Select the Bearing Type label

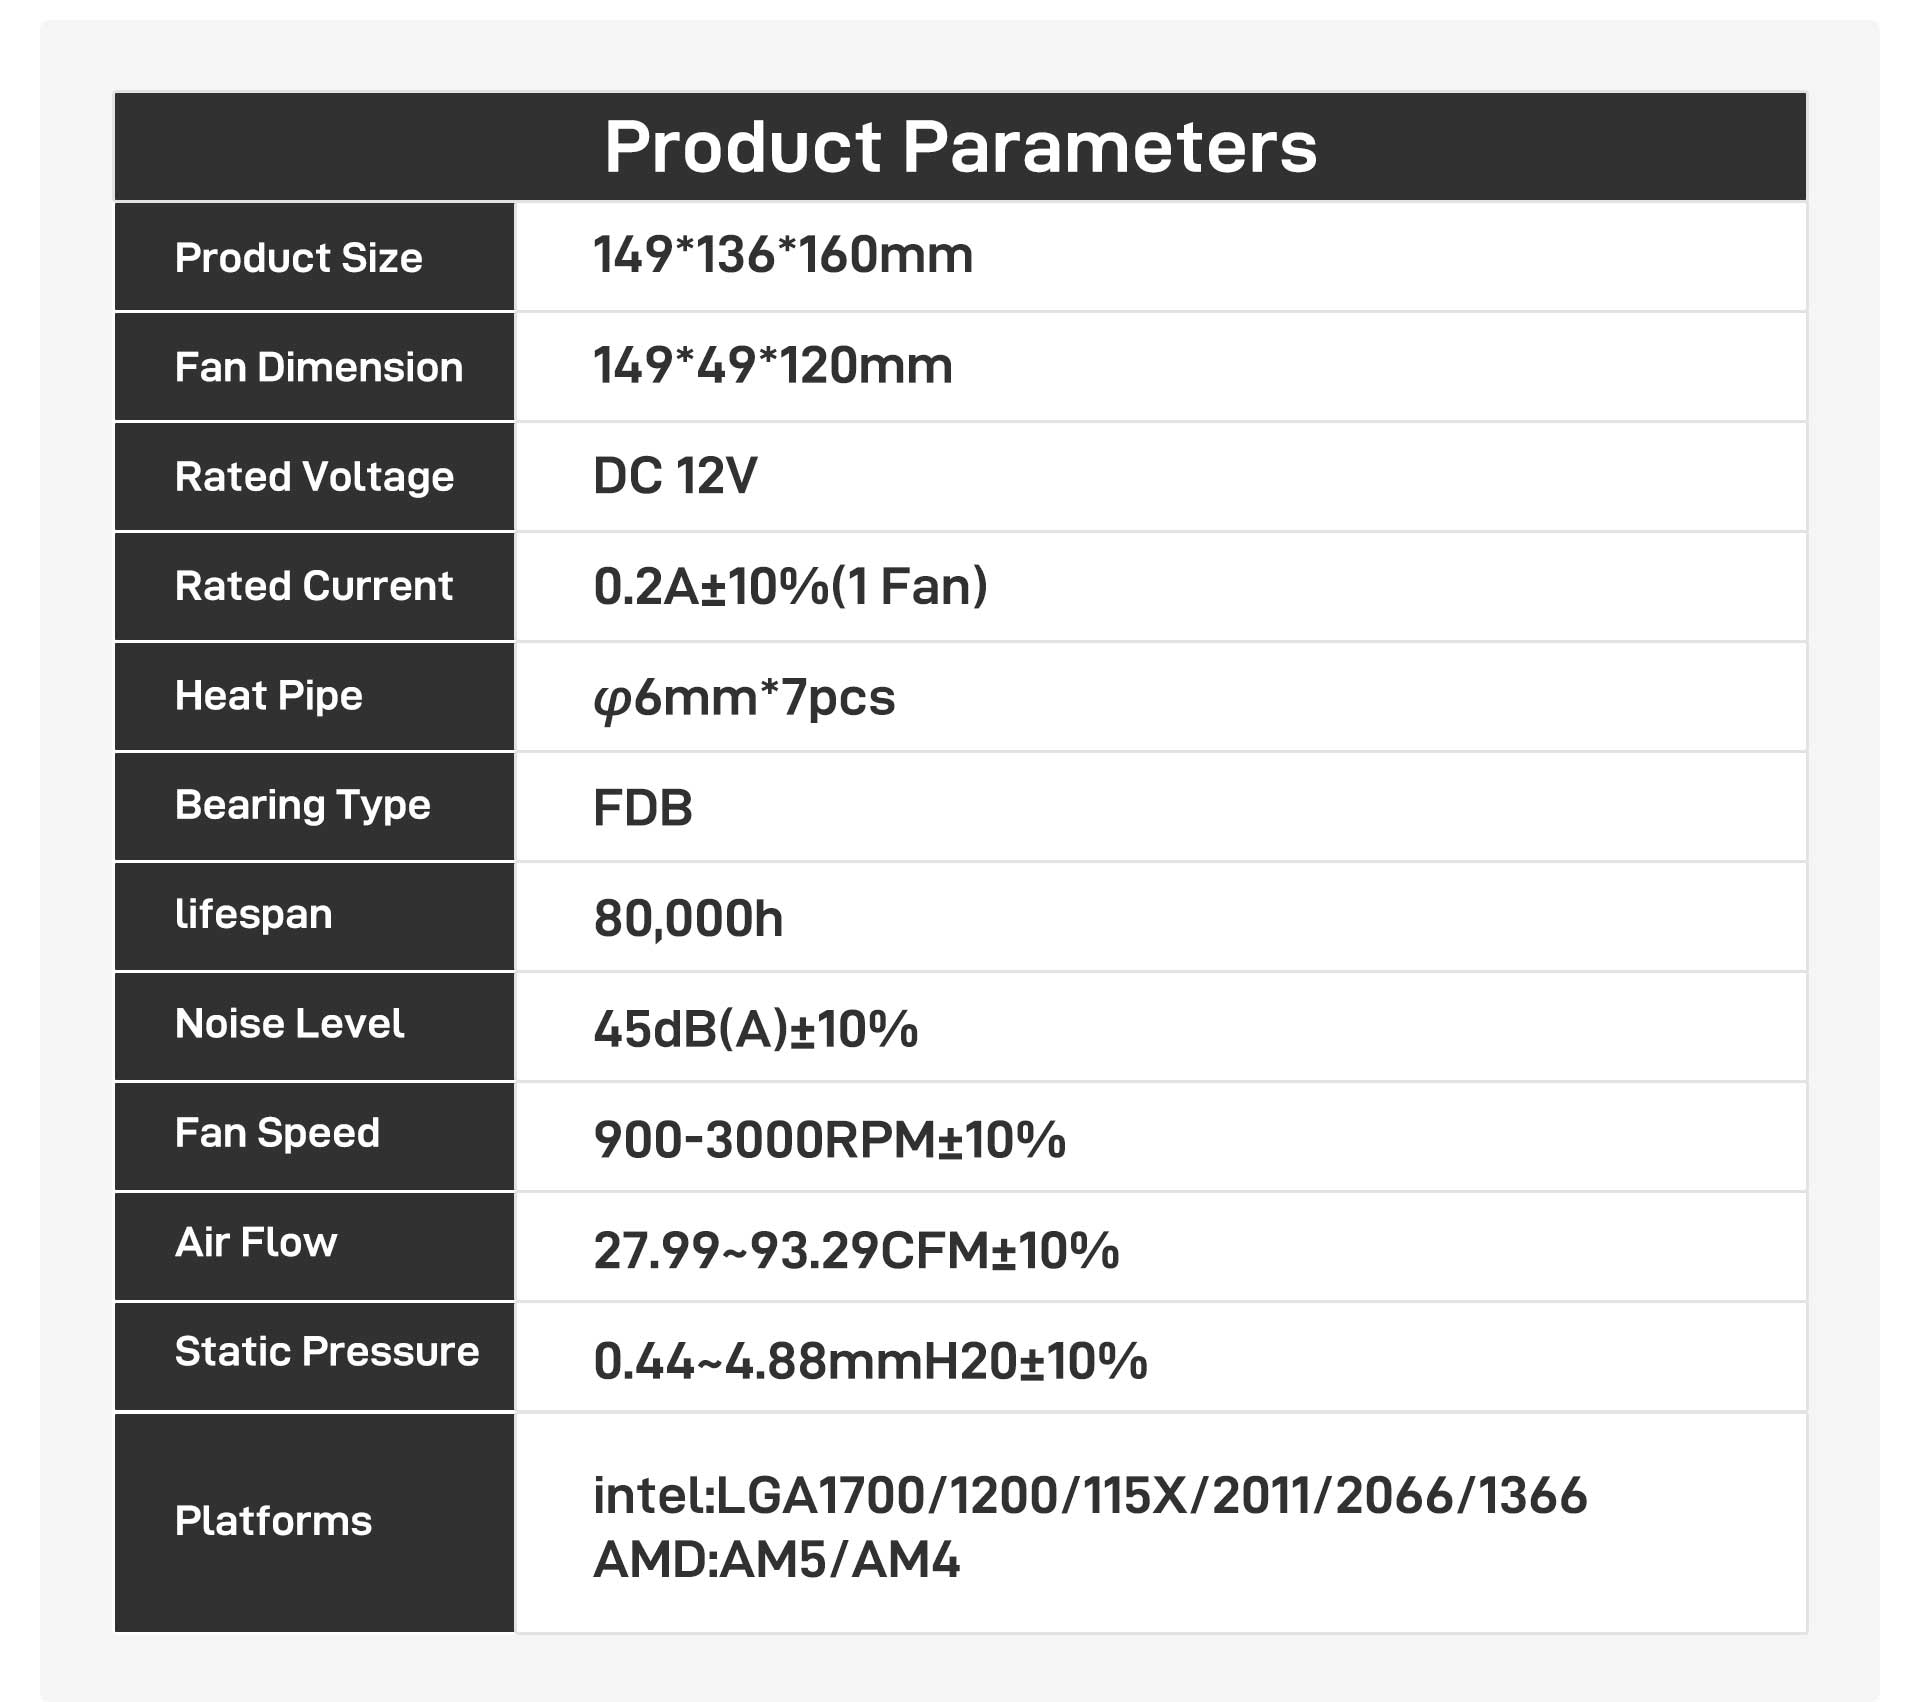pos(302,806)
